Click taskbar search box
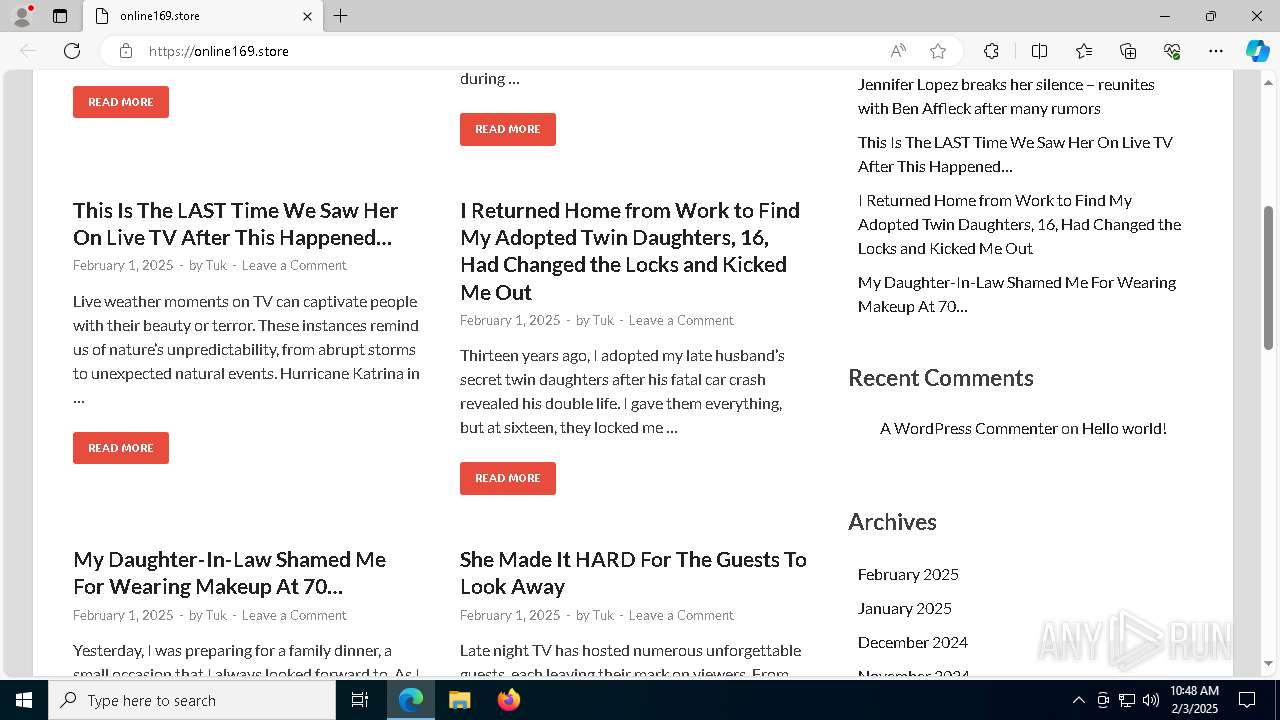1280x720 pixels. click(x=192, y=700)
